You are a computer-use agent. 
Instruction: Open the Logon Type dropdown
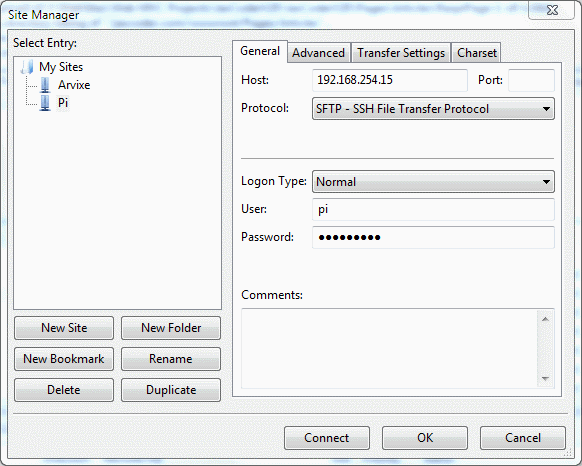(x=433, y=182)
